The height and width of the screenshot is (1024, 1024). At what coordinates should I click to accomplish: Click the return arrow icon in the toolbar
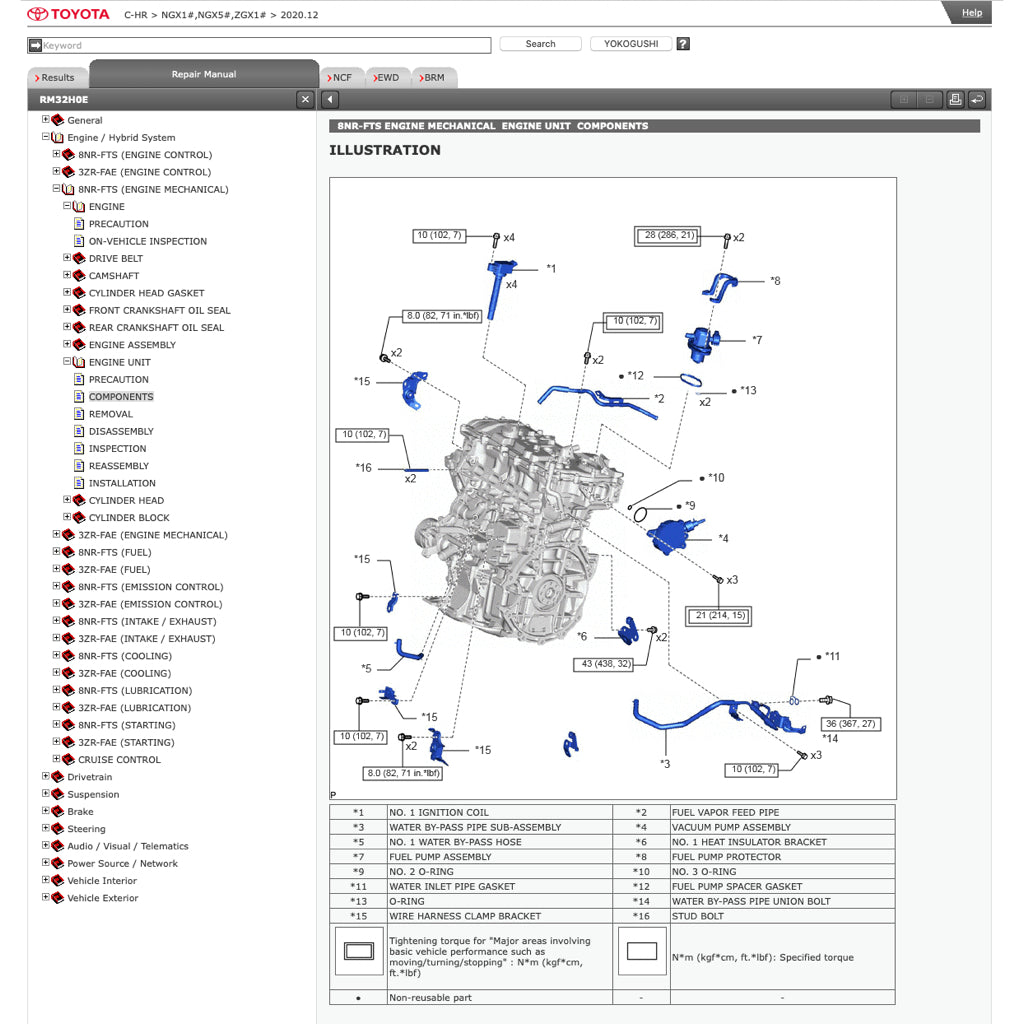[x=977, y=99]
